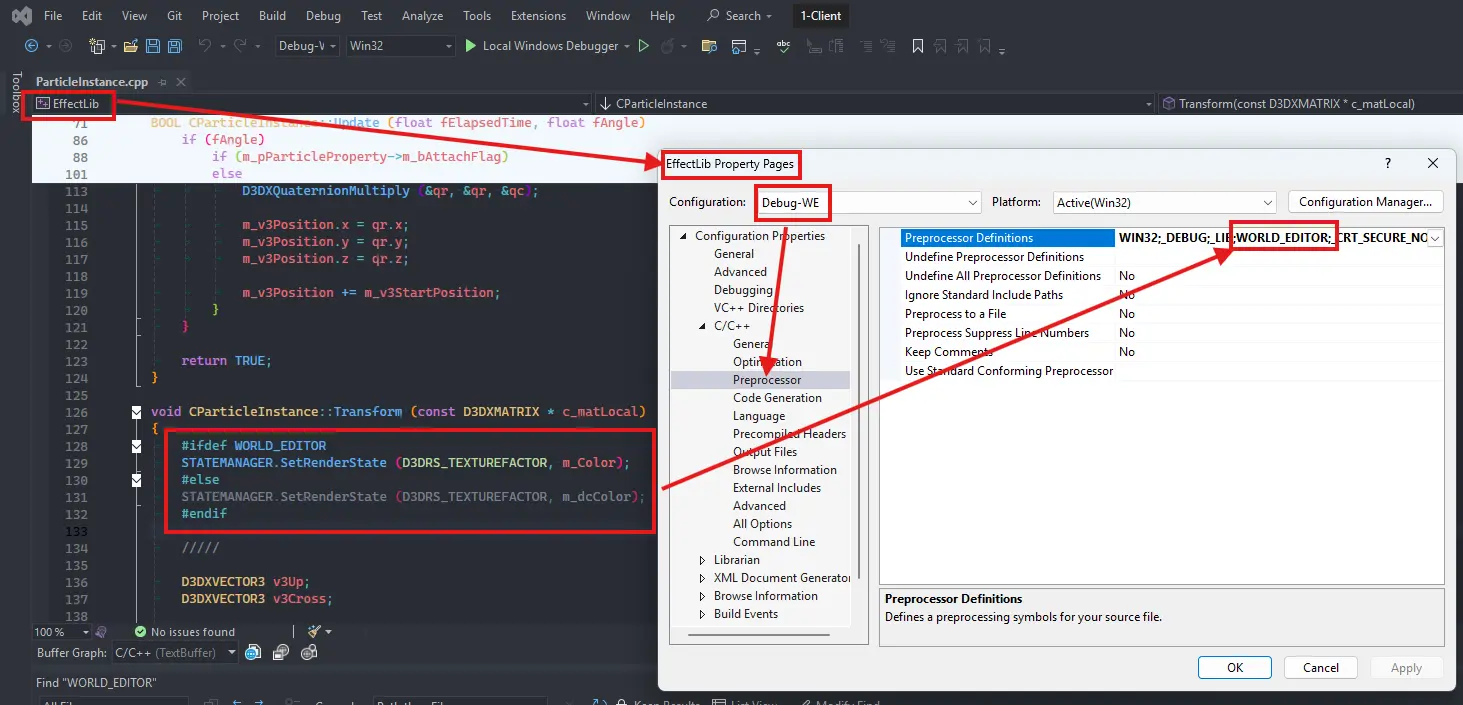1463x705 pixels.
Task: Open the zoom level 100% dropdown
Action: (x=62, y=631)
